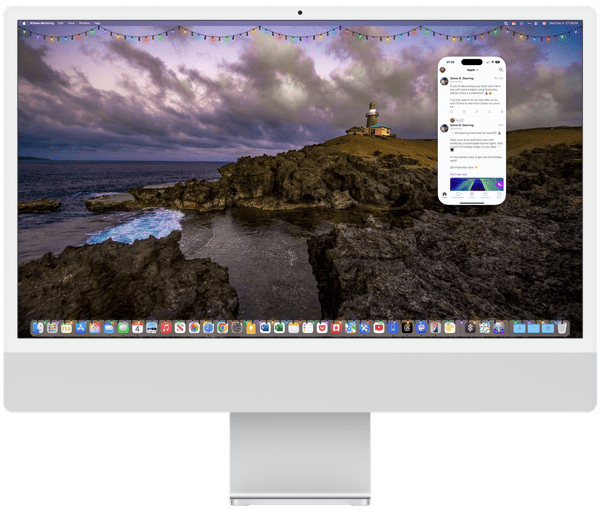Open Finder from the Dock

pyautogui.click(x=38, y=328)
